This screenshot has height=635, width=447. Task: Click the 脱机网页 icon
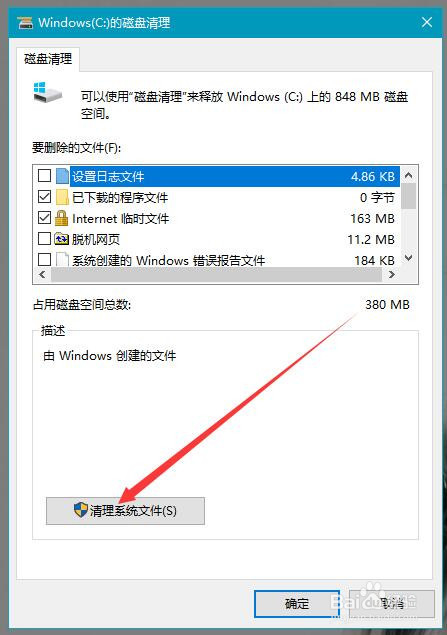[x=62, y=239]
